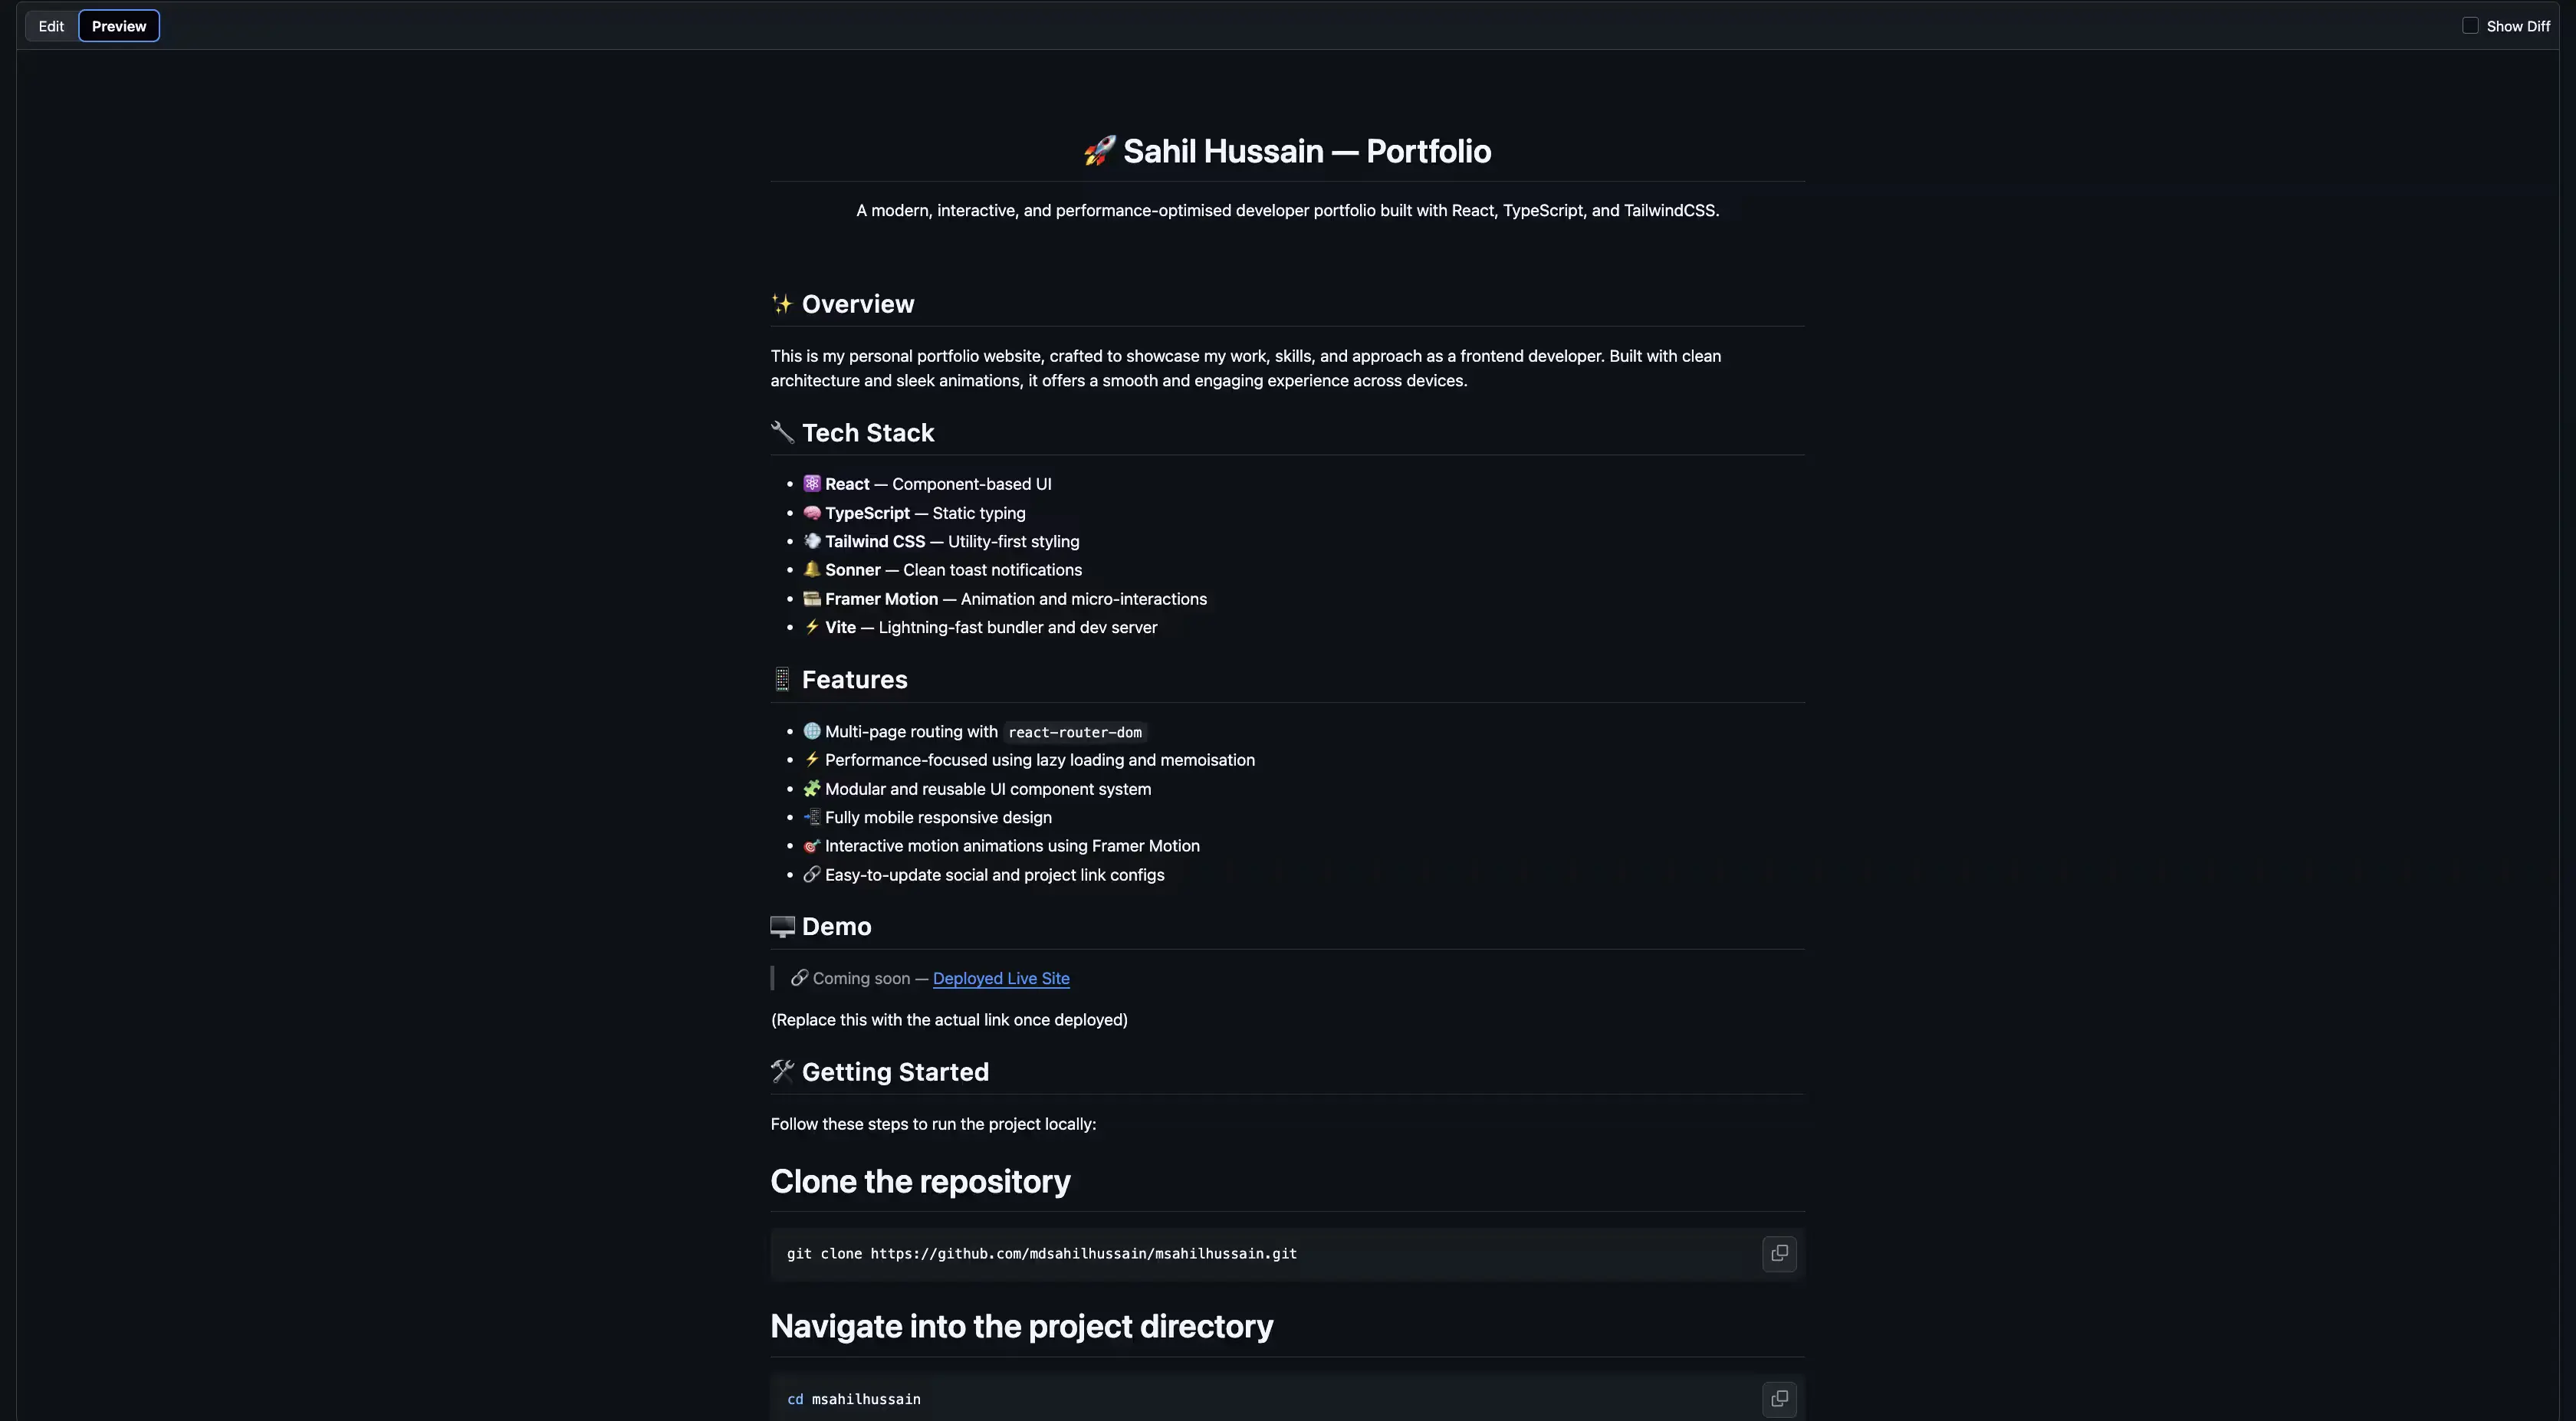The width and height of the screenshot is (2576, 1421).
Task: Switch to the Edit tab
Action: tap(51, 26)
